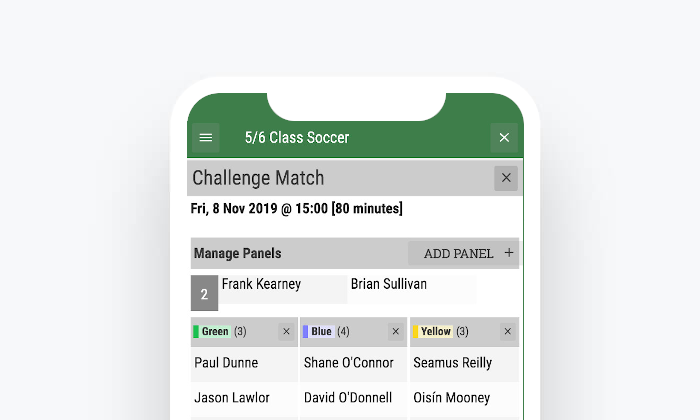Screen dimensions: 700x420
Task: Click the ADD PANEL button
Action: click(464, 253)
